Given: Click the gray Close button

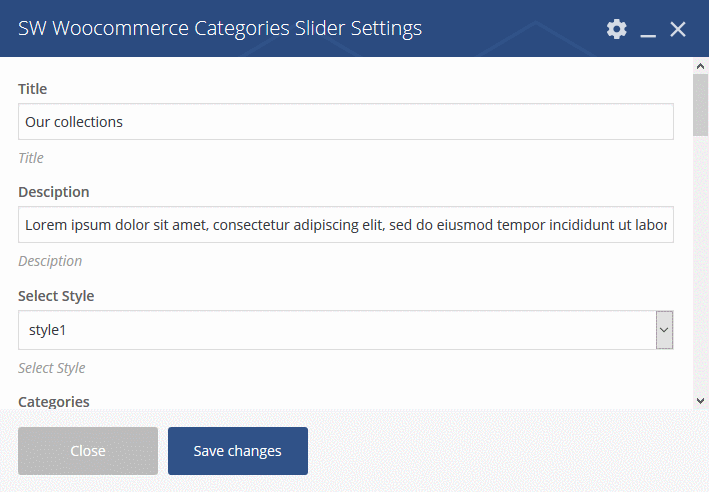Looking at the screenshot, I should pyautogui.click(x=88, y=451).
